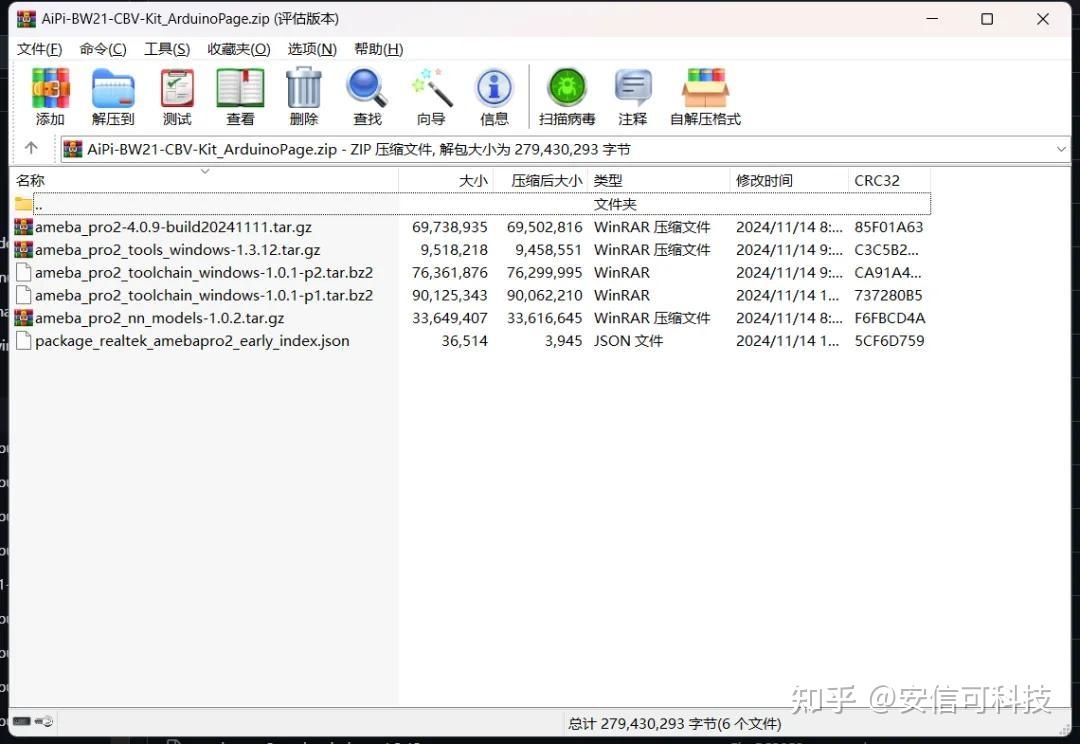This screenshot has width=1080, height=744.
Task: Click the JSON 文件 type cell
Action: pyautogui.click(x=628, y=340)
